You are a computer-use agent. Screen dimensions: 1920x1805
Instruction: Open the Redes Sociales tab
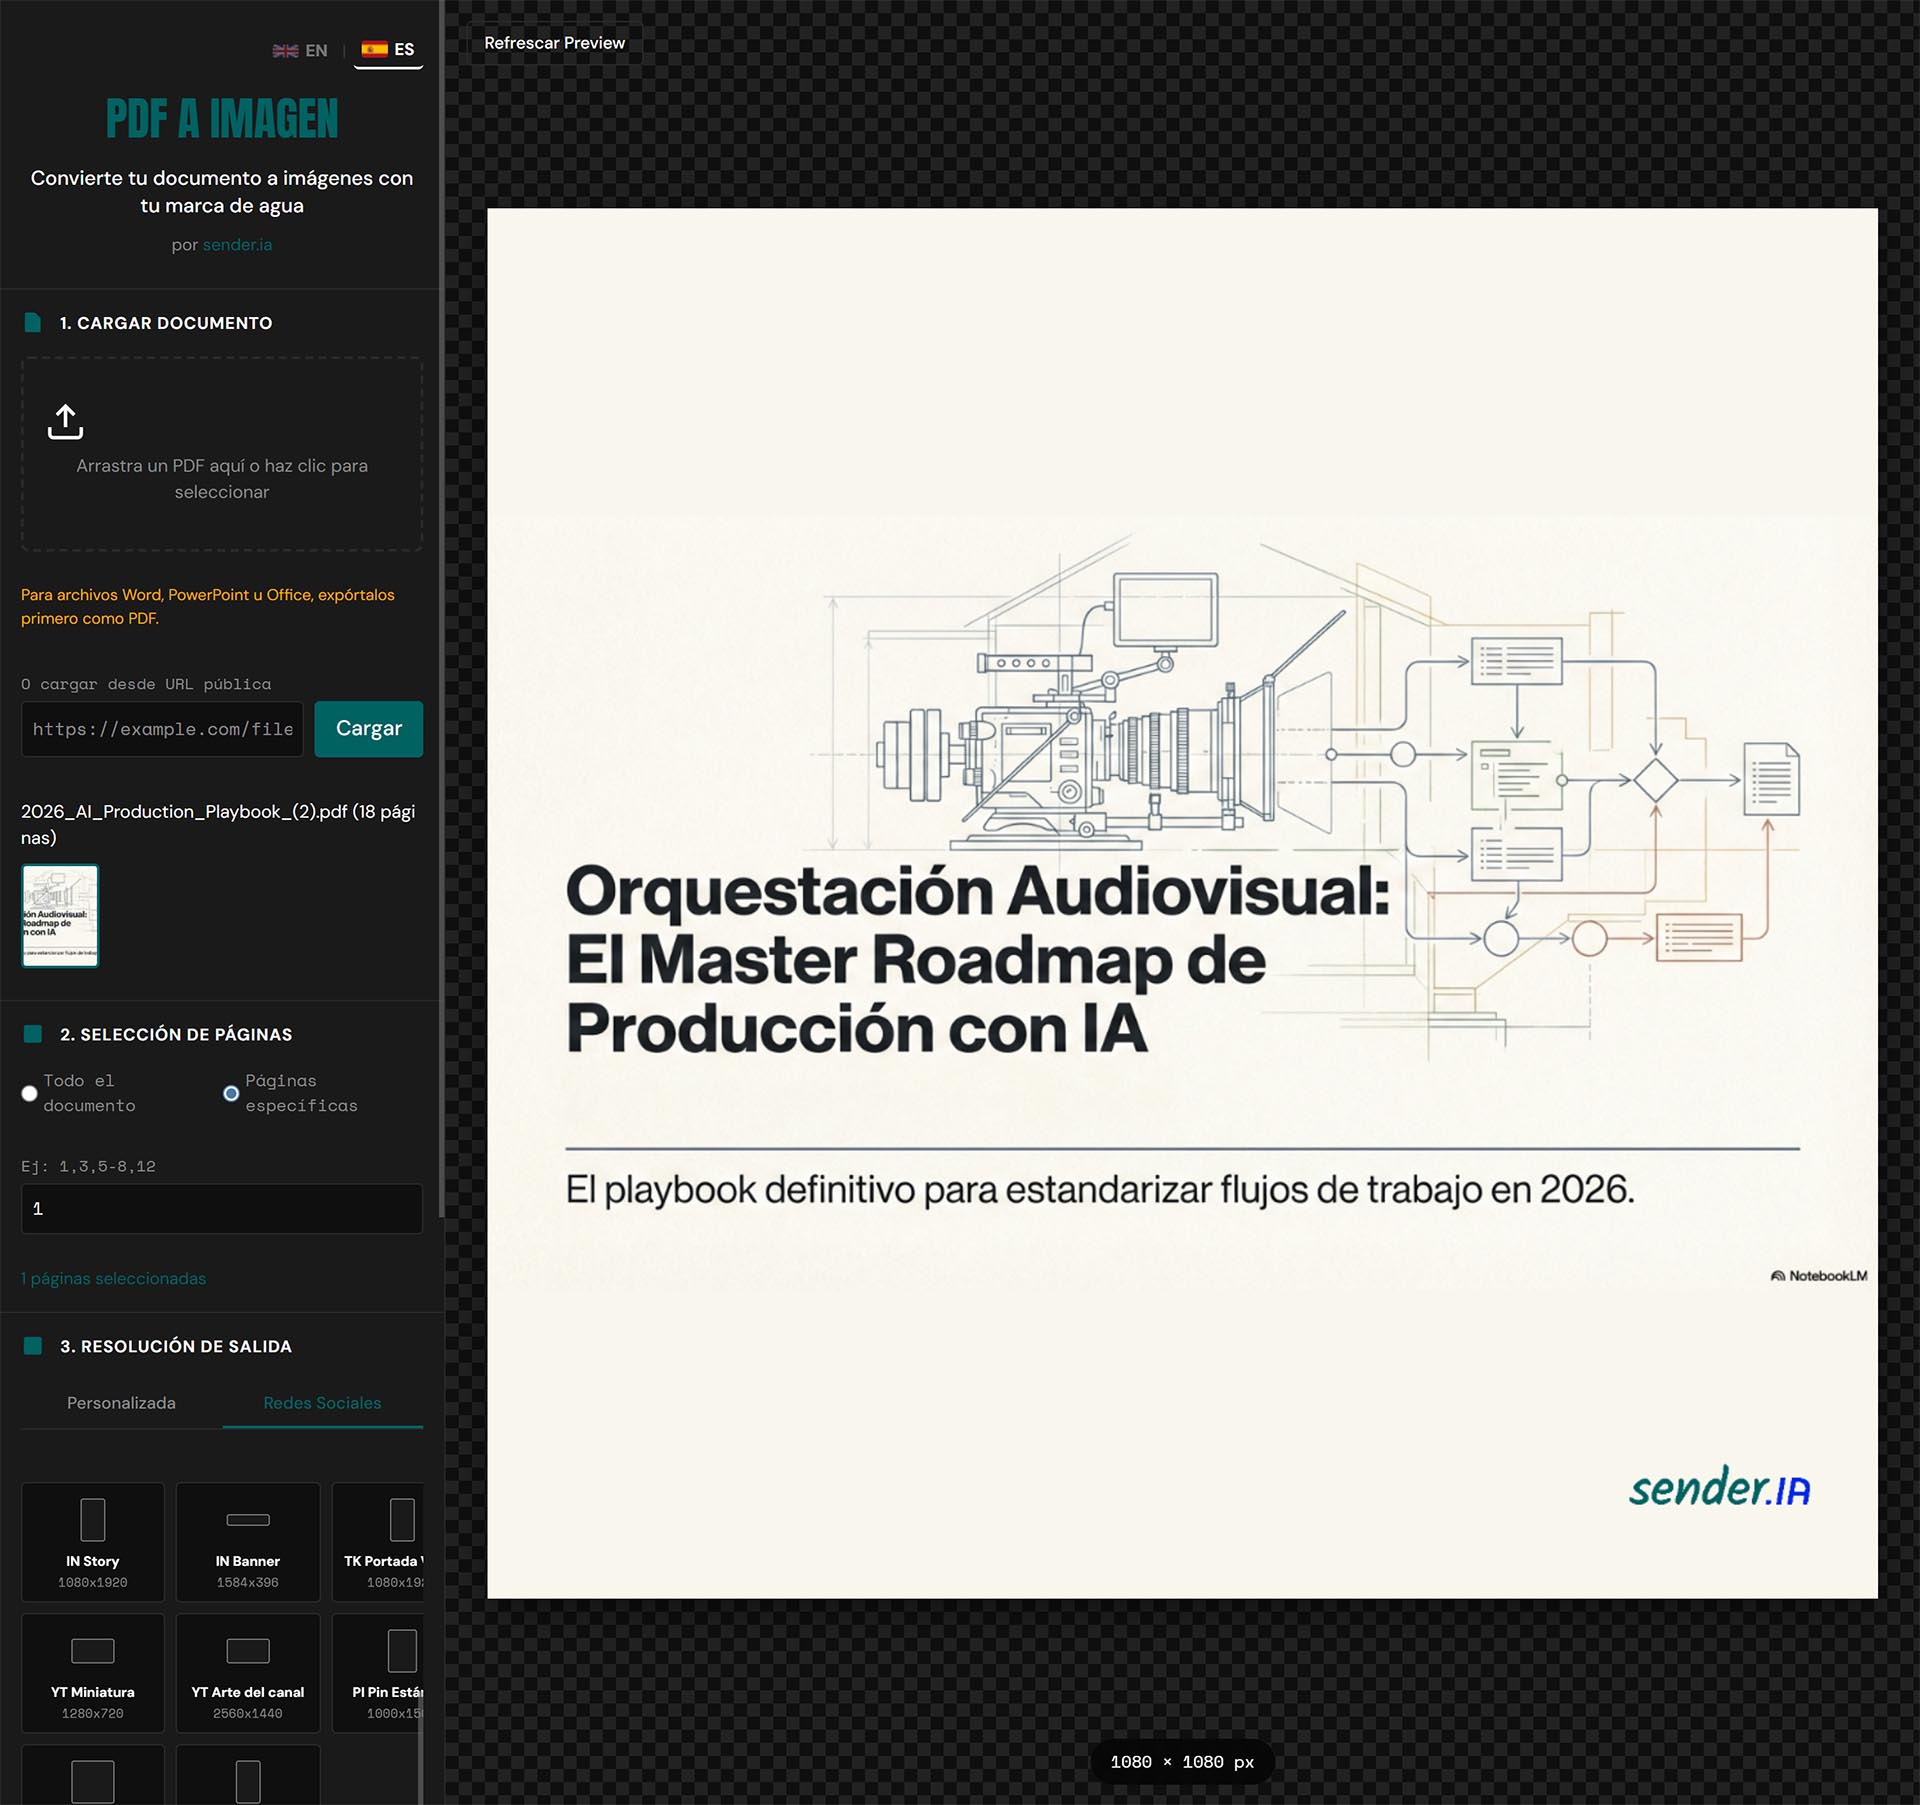coord(322,1403)
